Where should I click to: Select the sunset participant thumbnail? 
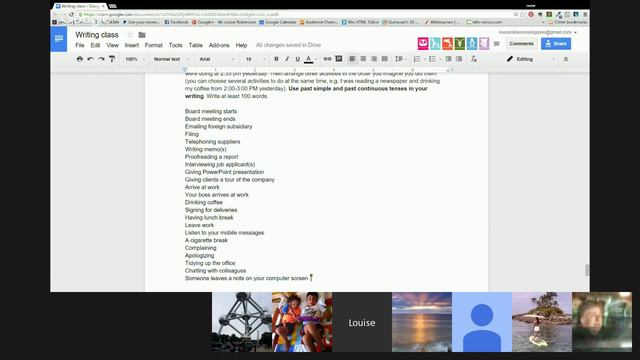tap(422, 322)
